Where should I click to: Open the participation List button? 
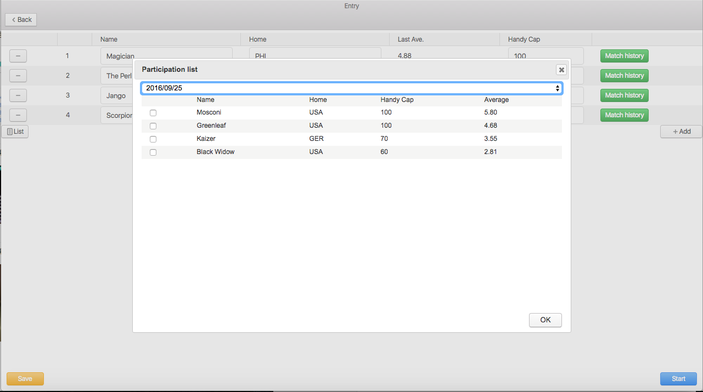16,131
